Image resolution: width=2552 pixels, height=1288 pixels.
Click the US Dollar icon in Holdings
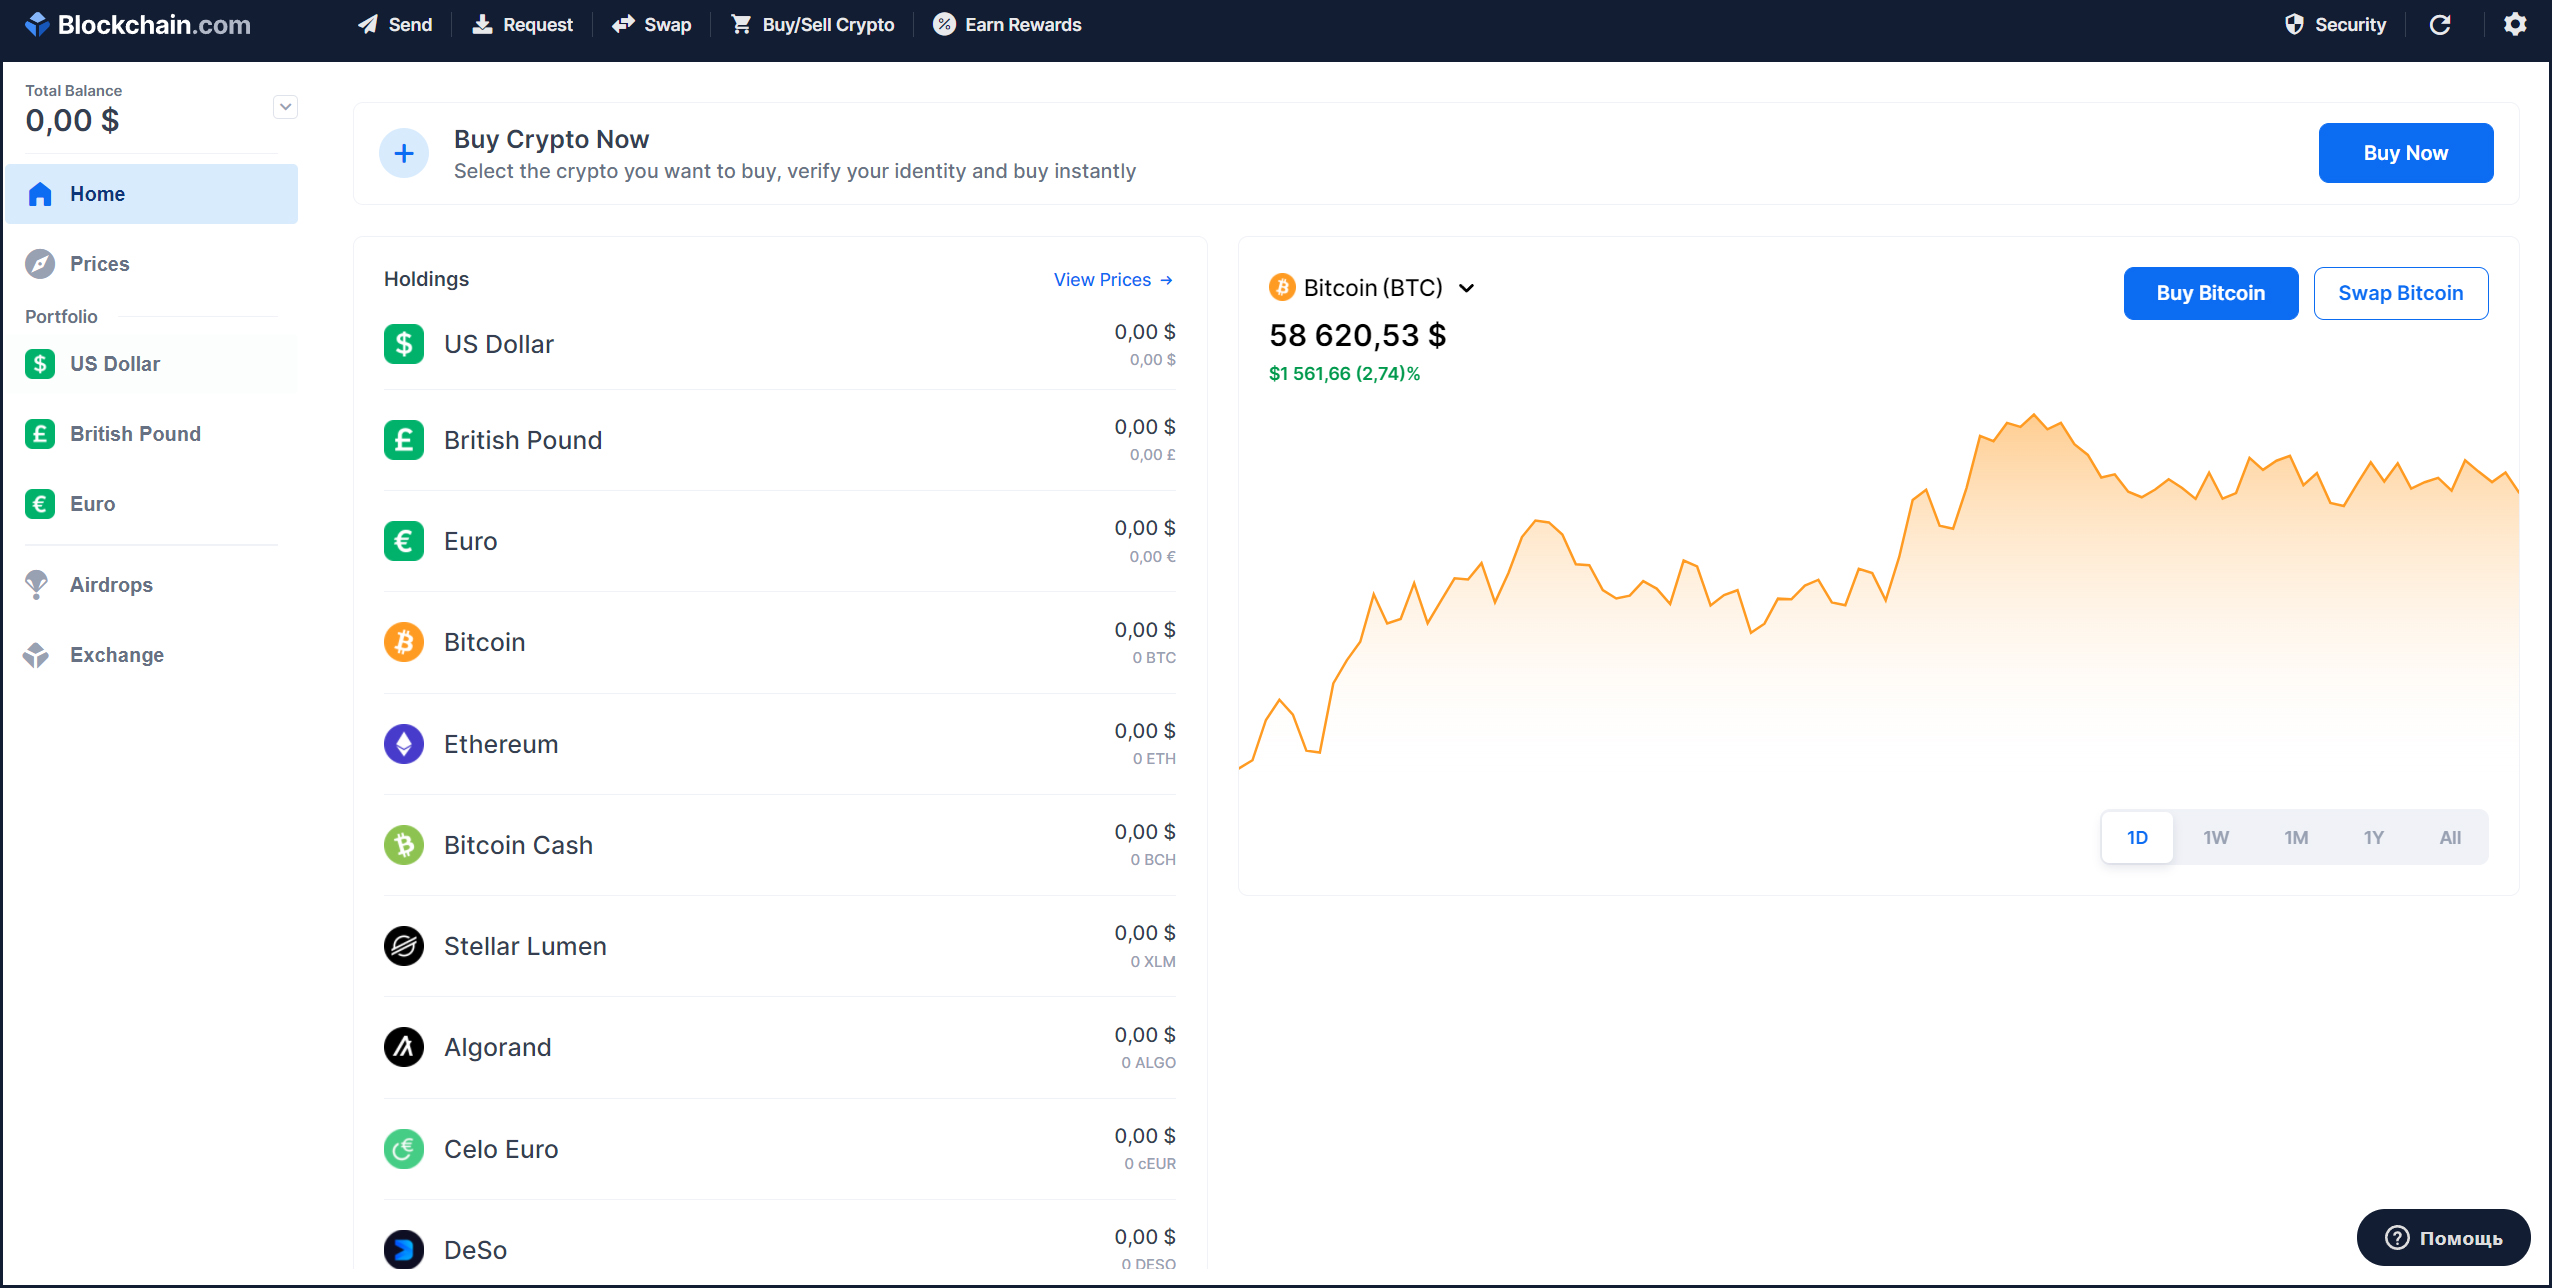404,344
